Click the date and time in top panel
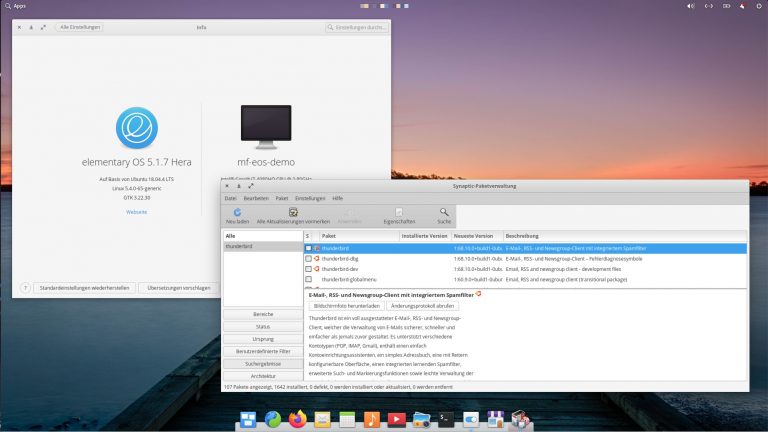Screen dimensions: 768x432 384,6
